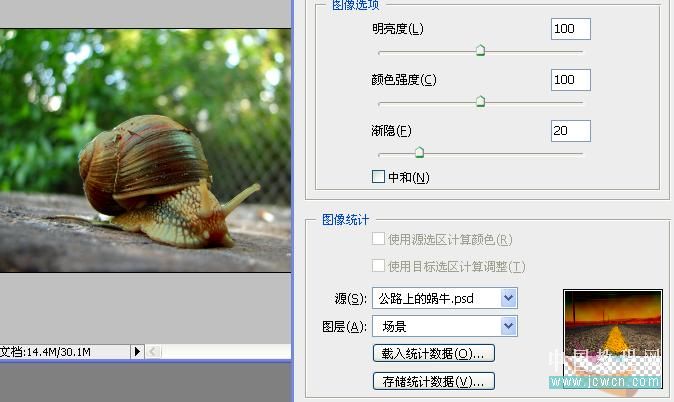Click the 明亮度(L) label

398,29
